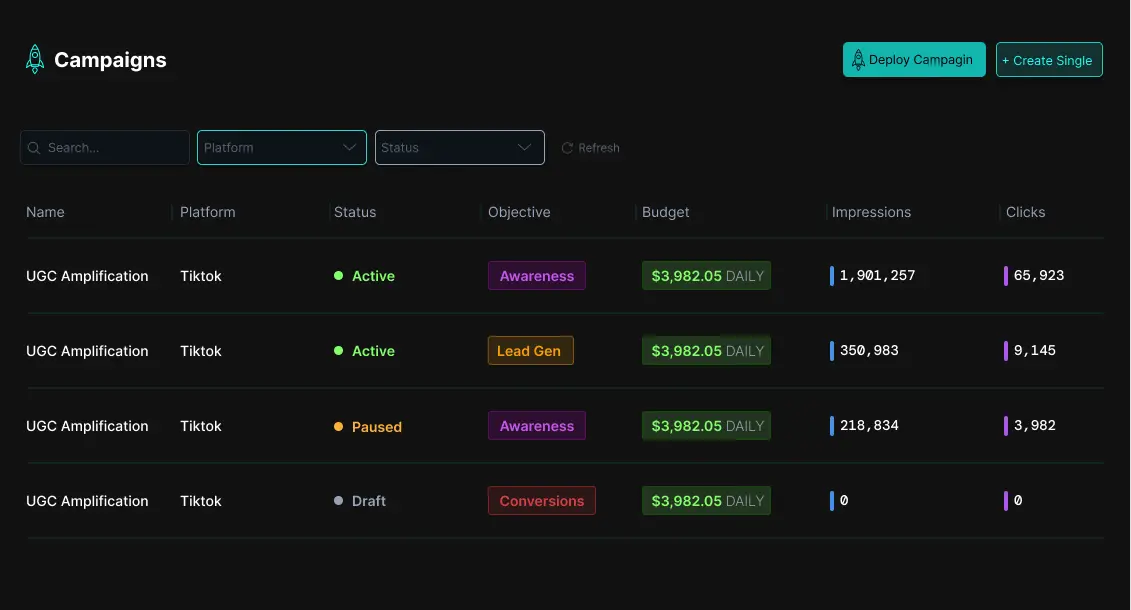The height and width of the screenshot is (610, 1131).
Task: Click the rocket icon inside Deploy Campaign button
Action: pyautogui.click(x=858, y=59)
